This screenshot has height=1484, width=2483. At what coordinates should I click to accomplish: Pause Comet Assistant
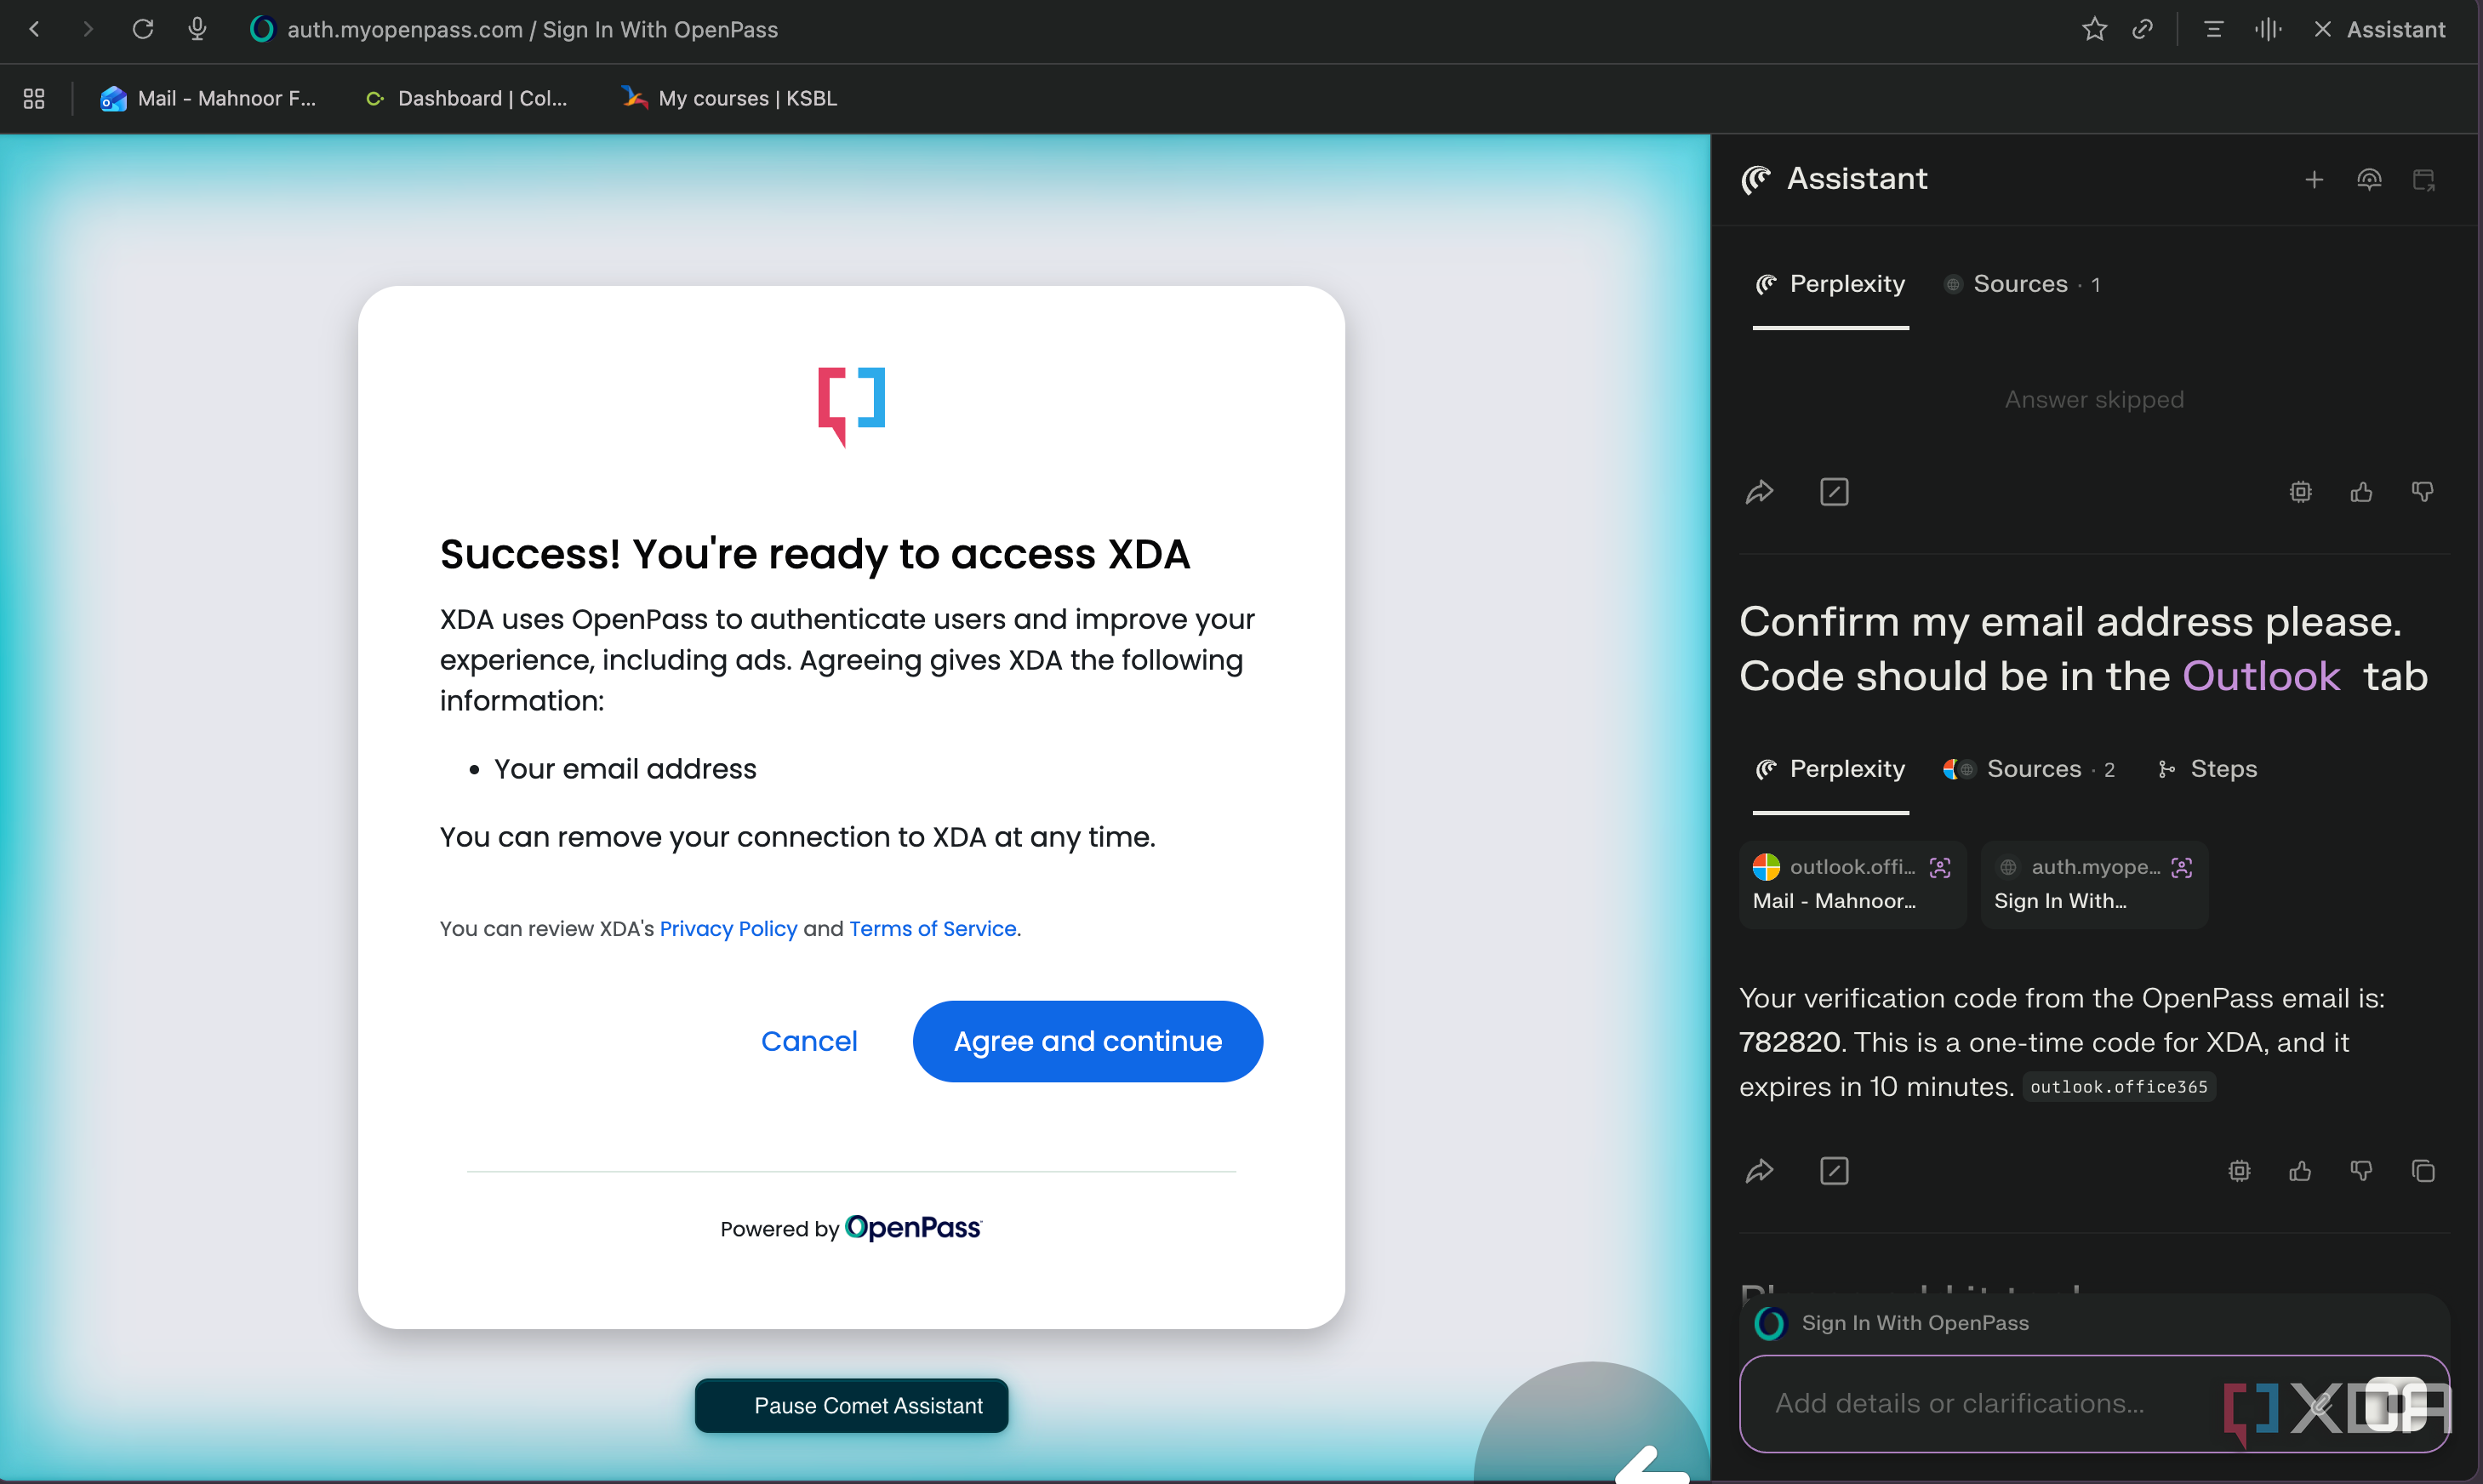coord(852,1406)
